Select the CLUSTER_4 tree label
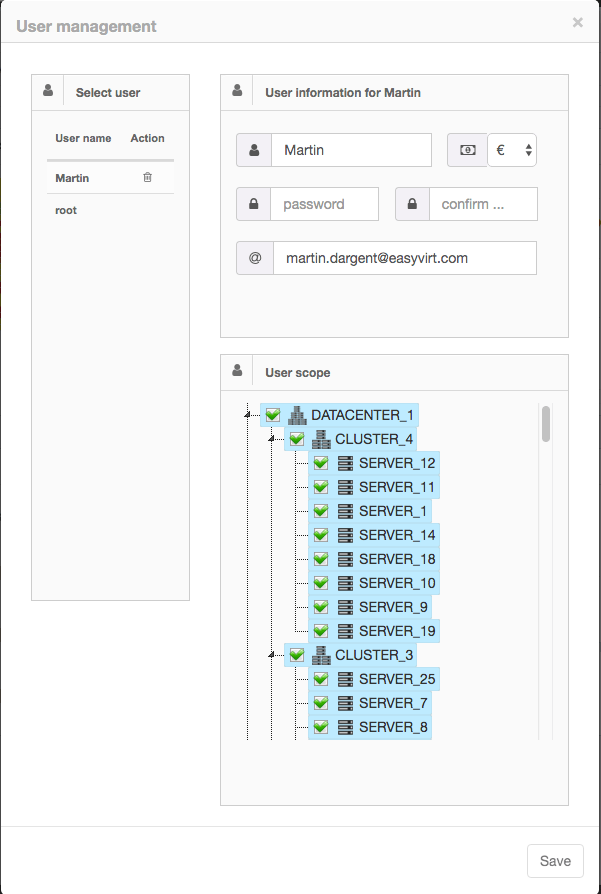This screenshot has height=894, width=601. [x=374, y=439]
